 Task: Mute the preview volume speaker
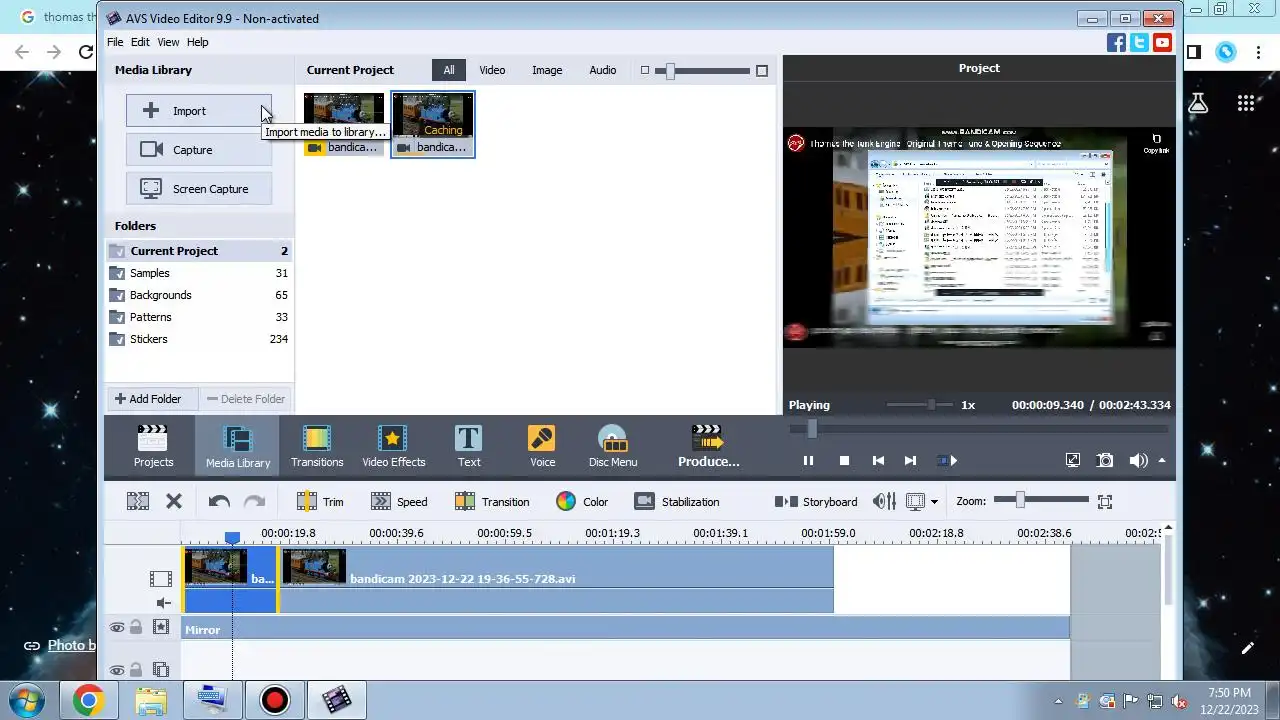pyautogui.click(x=1138, y=461)
